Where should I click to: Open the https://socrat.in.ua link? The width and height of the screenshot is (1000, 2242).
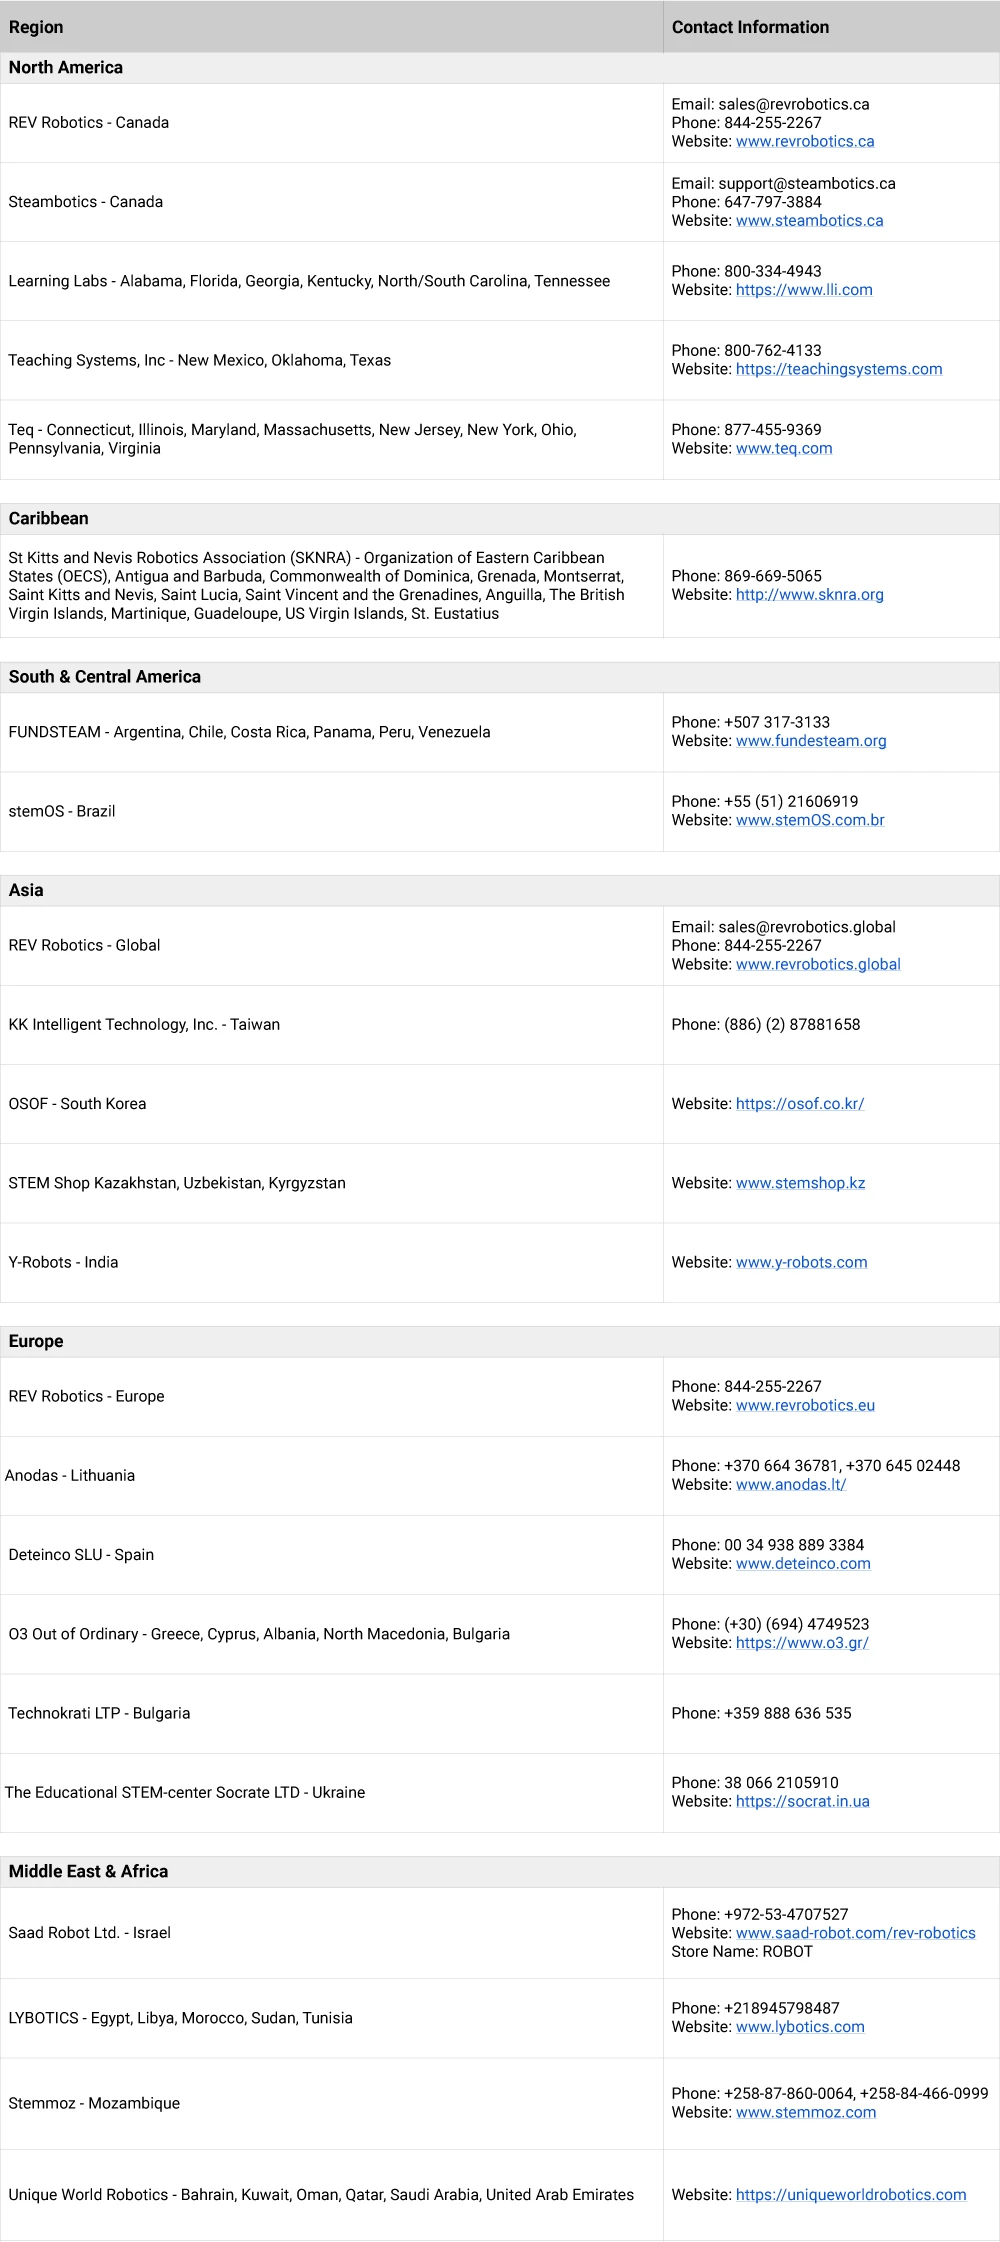coord(803,1802)
